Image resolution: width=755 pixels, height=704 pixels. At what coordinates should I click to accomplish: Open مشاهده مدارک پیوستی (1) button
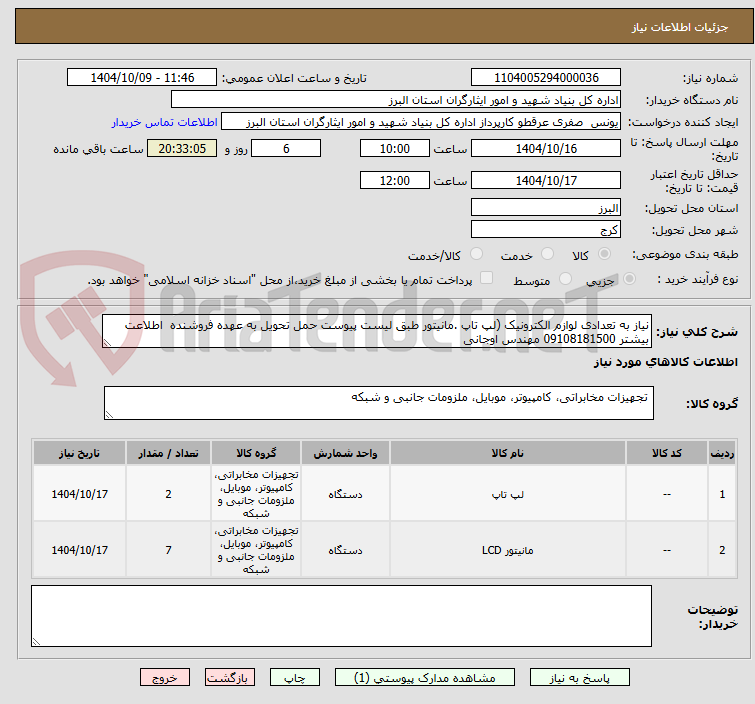(x=425, y=678)
